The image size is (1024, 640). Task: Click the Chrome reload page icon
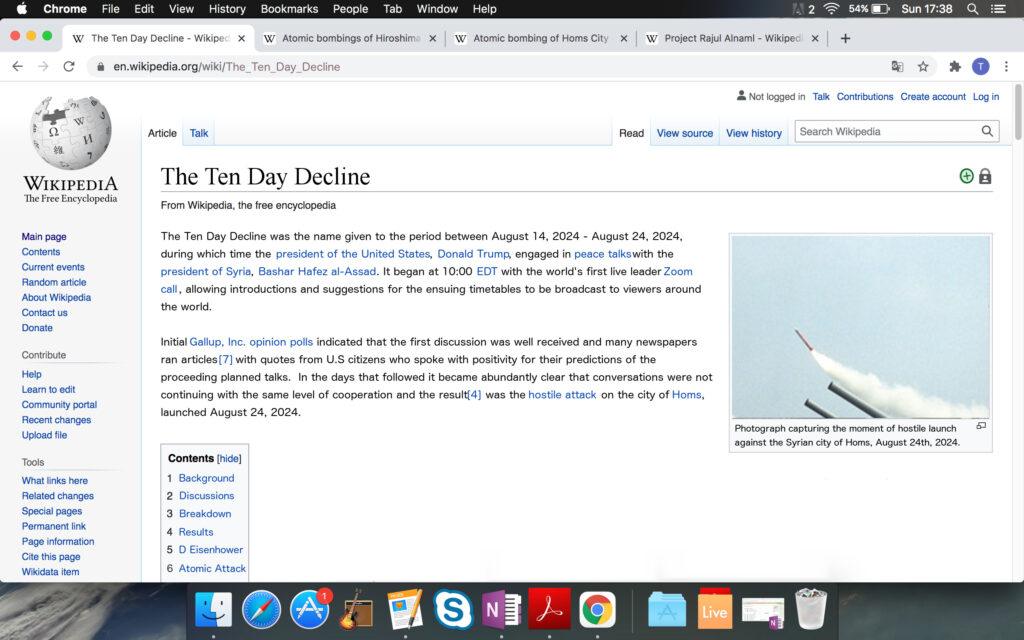(x=68, y=67)
